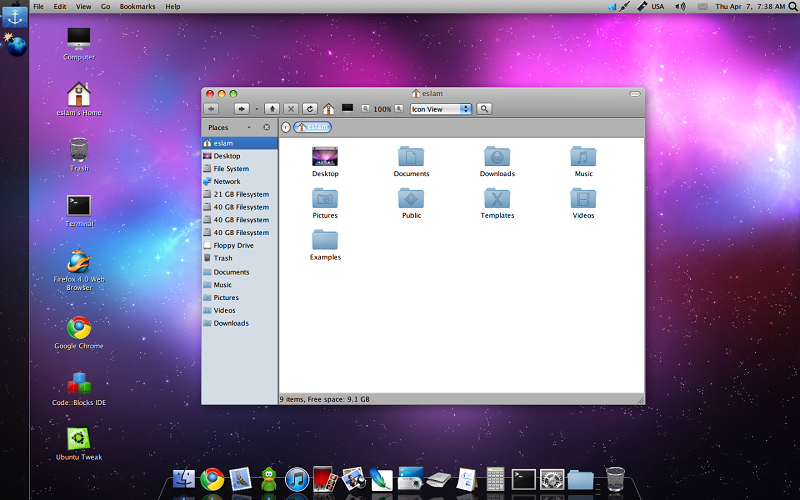Image resolution: width=800 pixels, height=500 pixels.
Task: Launch Google Chrome from the dock
Action: [x=211, y=479]
